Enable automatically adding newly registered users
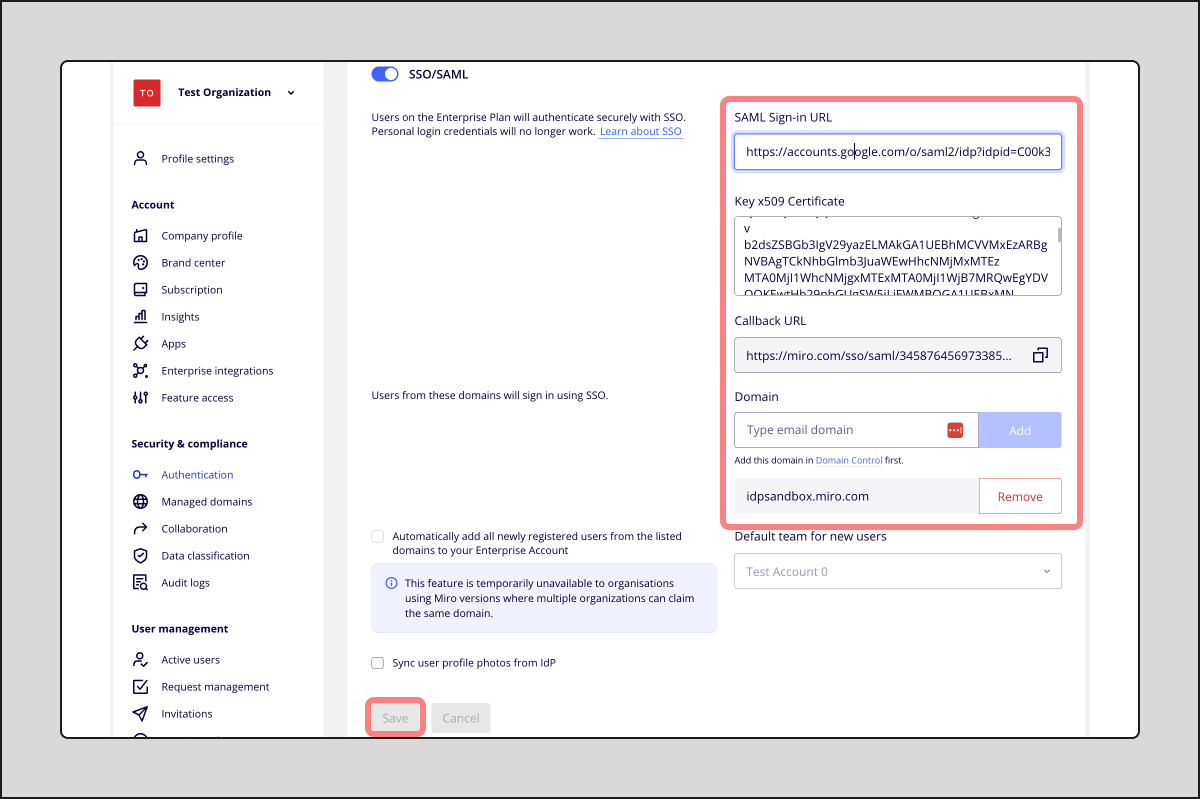This screenshot has height=799, width=1200. [377, 536]
